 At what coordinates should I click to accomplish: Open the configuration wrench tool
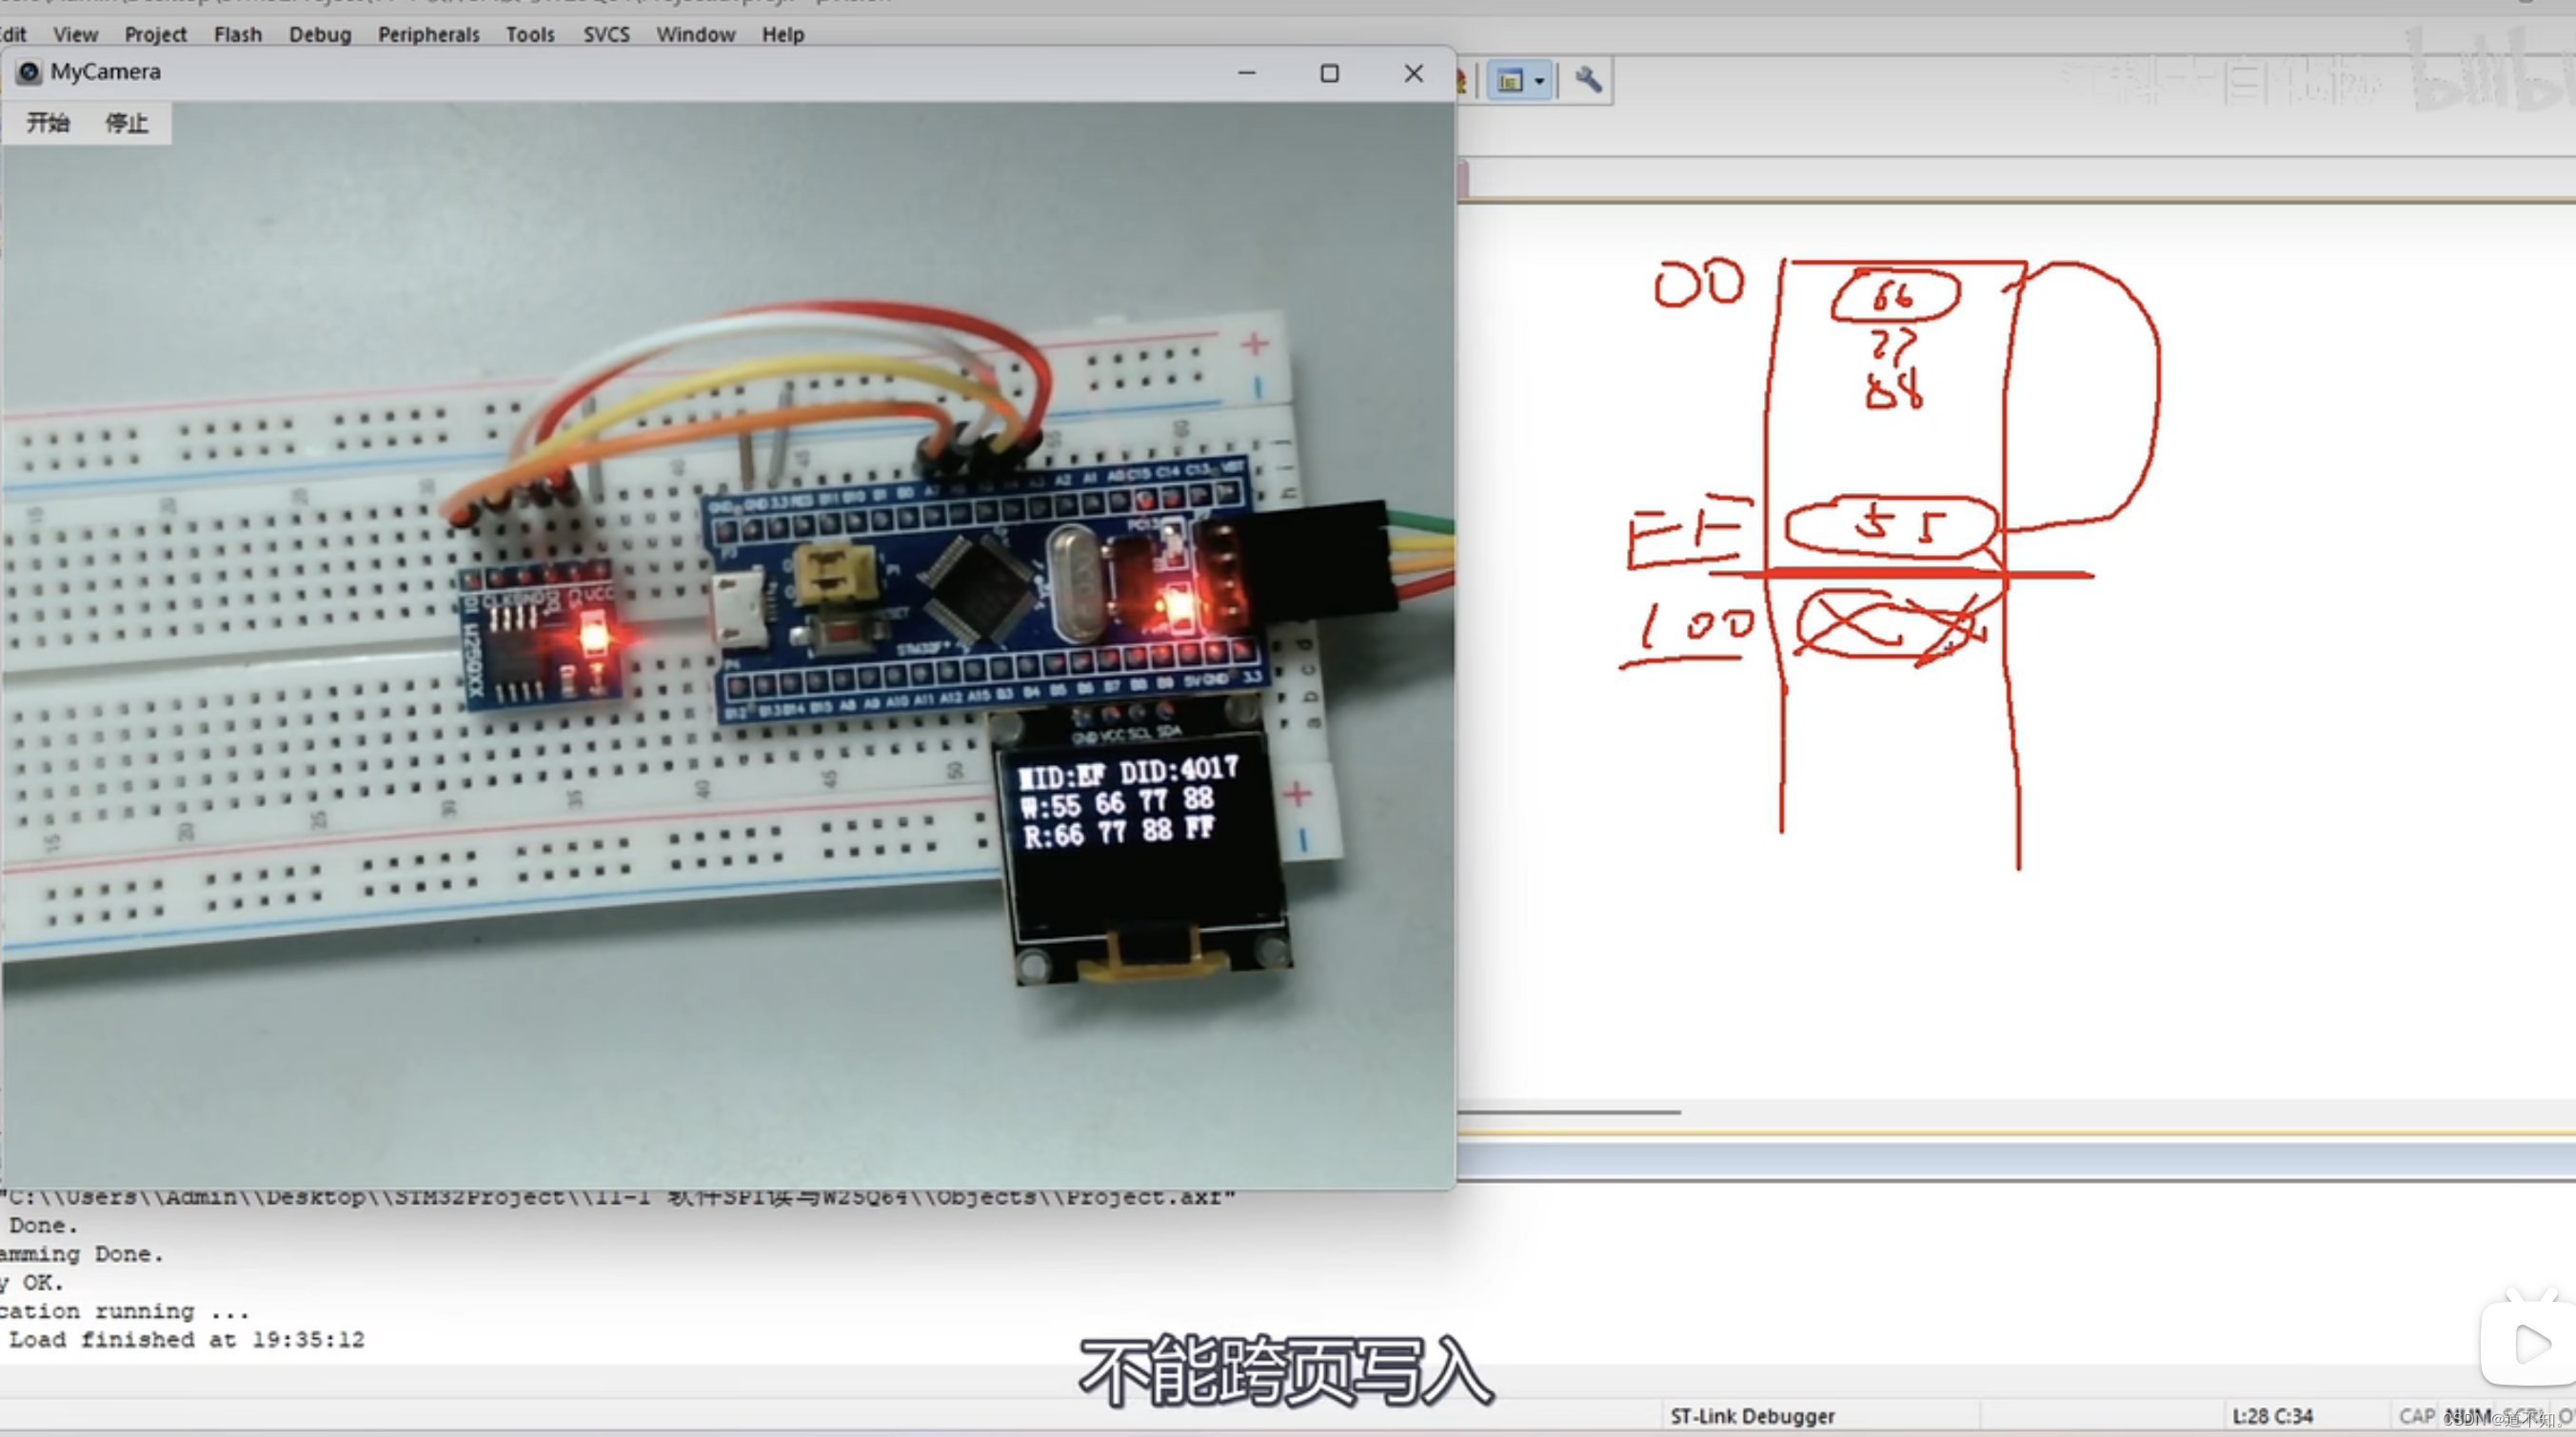tap(1587, 79)
